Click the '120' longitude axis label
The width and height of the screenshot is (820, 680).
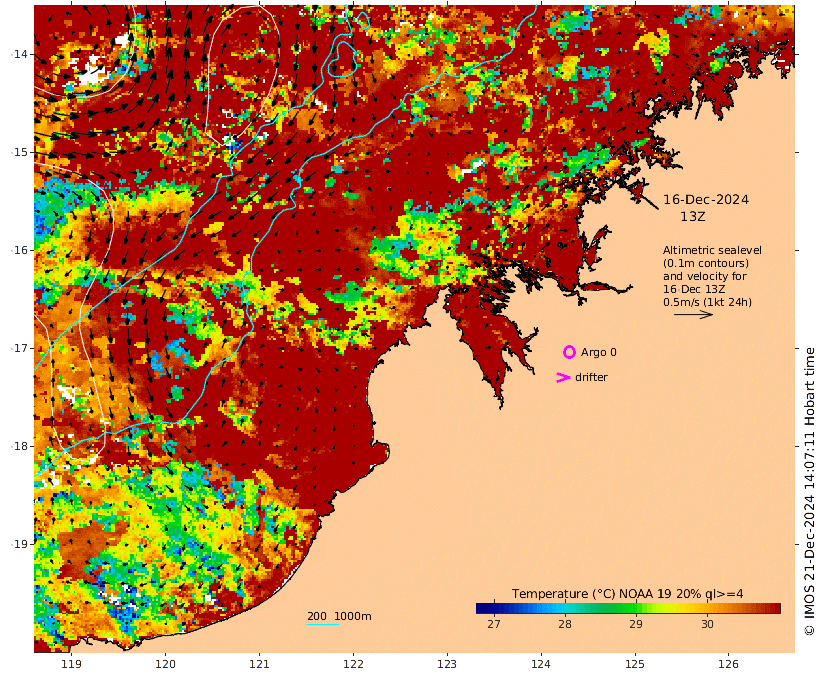[165, 664]
